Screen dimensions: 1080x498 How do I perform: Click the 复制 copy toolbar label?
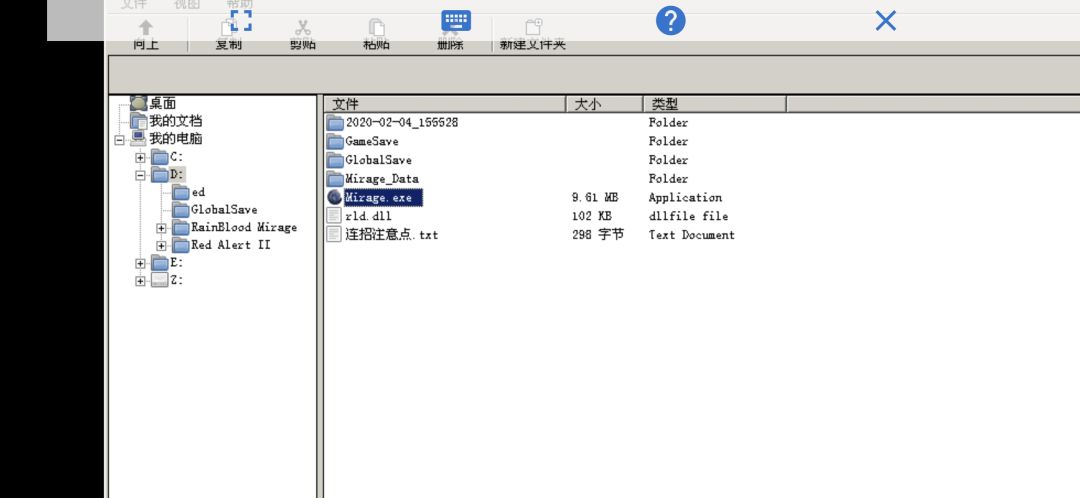coord(229,45)
